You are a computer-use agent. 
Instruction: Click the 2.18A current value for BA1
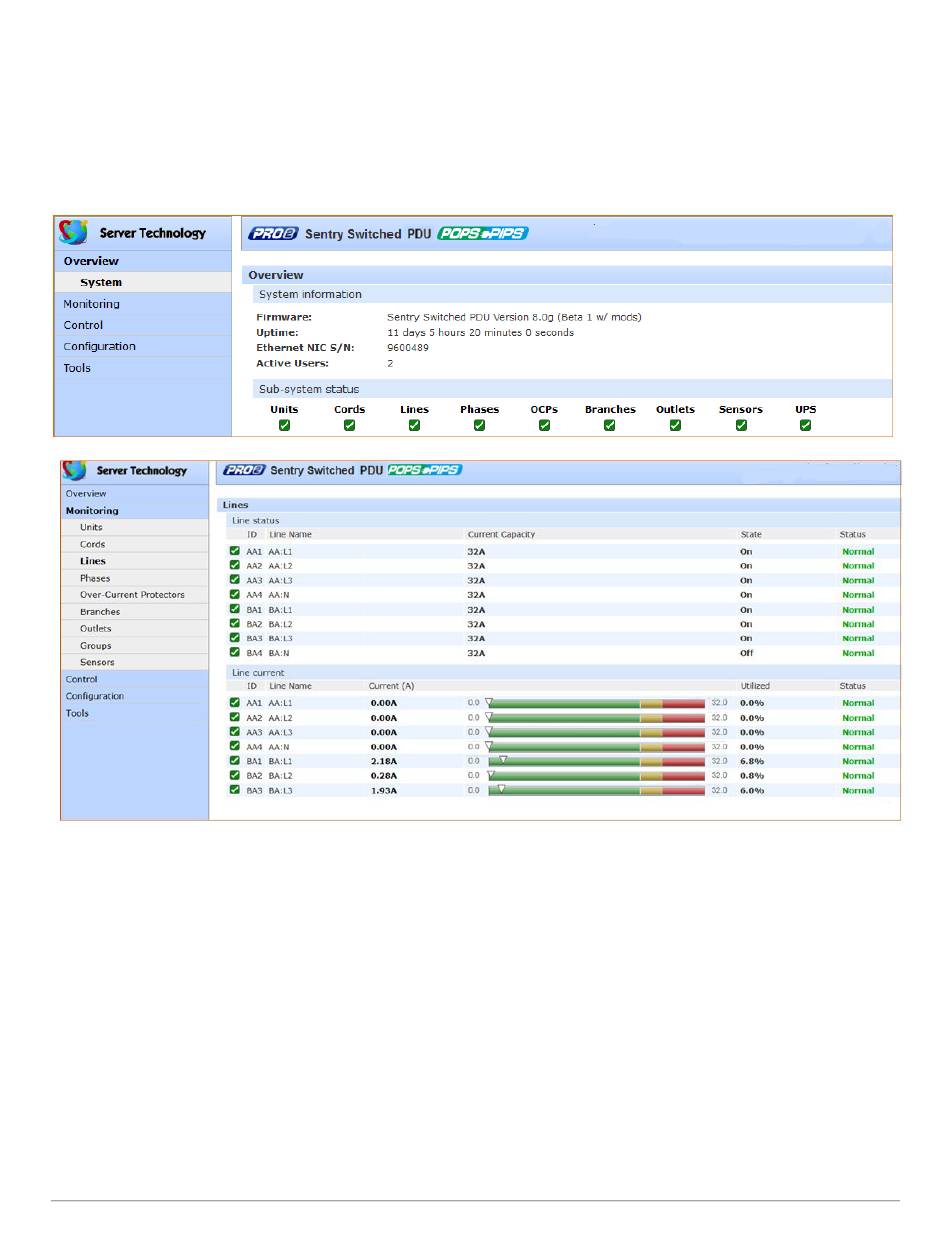(x=384, y=761)
